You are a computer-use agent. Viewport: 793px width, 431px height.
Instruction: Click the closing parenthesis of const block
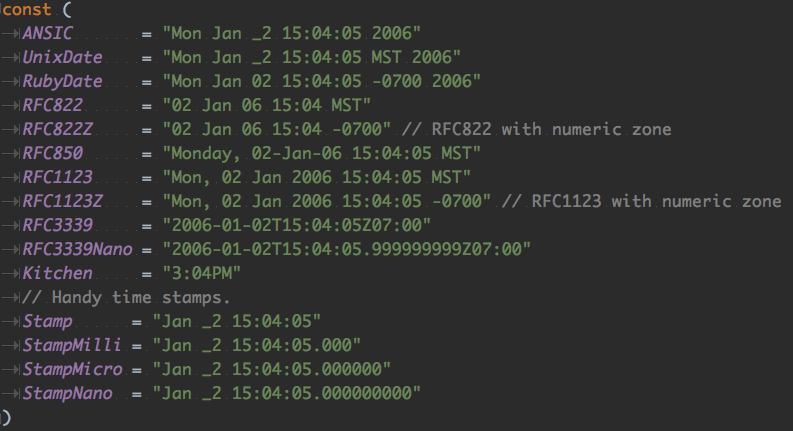coord(4,417)
